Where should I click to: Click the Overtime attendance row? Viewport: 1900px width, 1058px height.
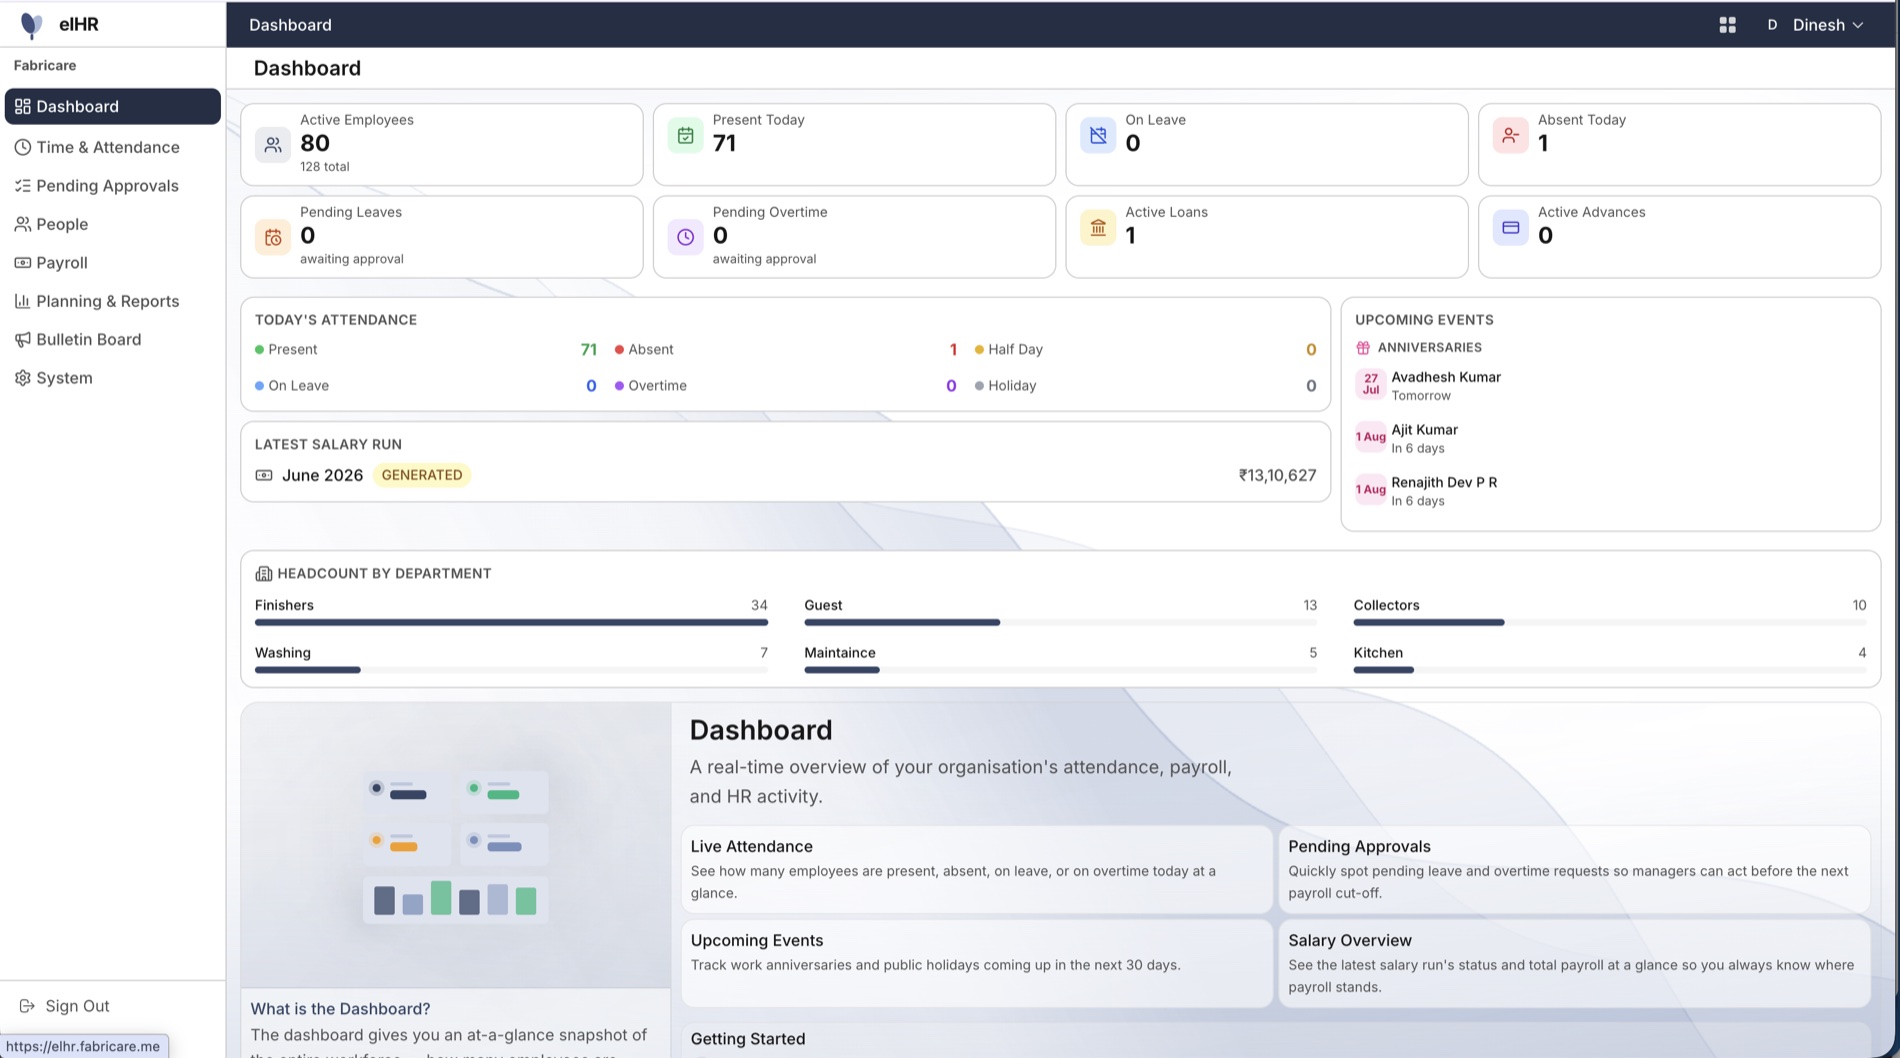786,386
